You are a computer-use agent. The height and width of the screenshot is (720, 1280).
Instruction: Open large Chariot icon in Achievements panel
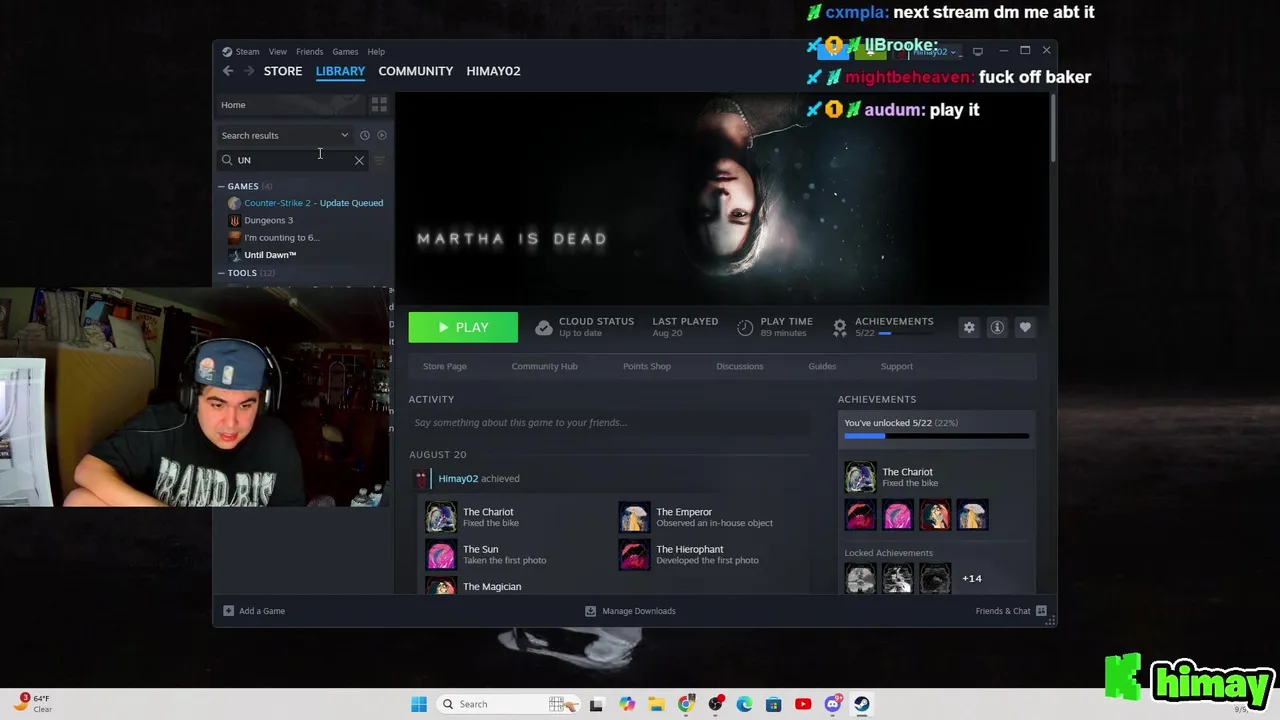point(860,478)
